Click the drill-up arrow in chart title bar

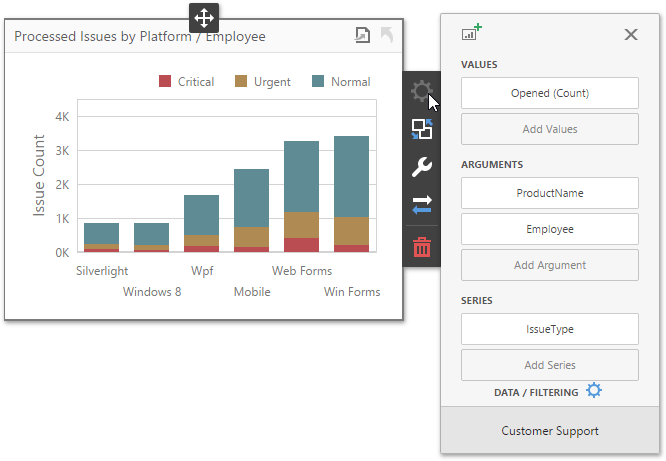(x=387, y=36)
